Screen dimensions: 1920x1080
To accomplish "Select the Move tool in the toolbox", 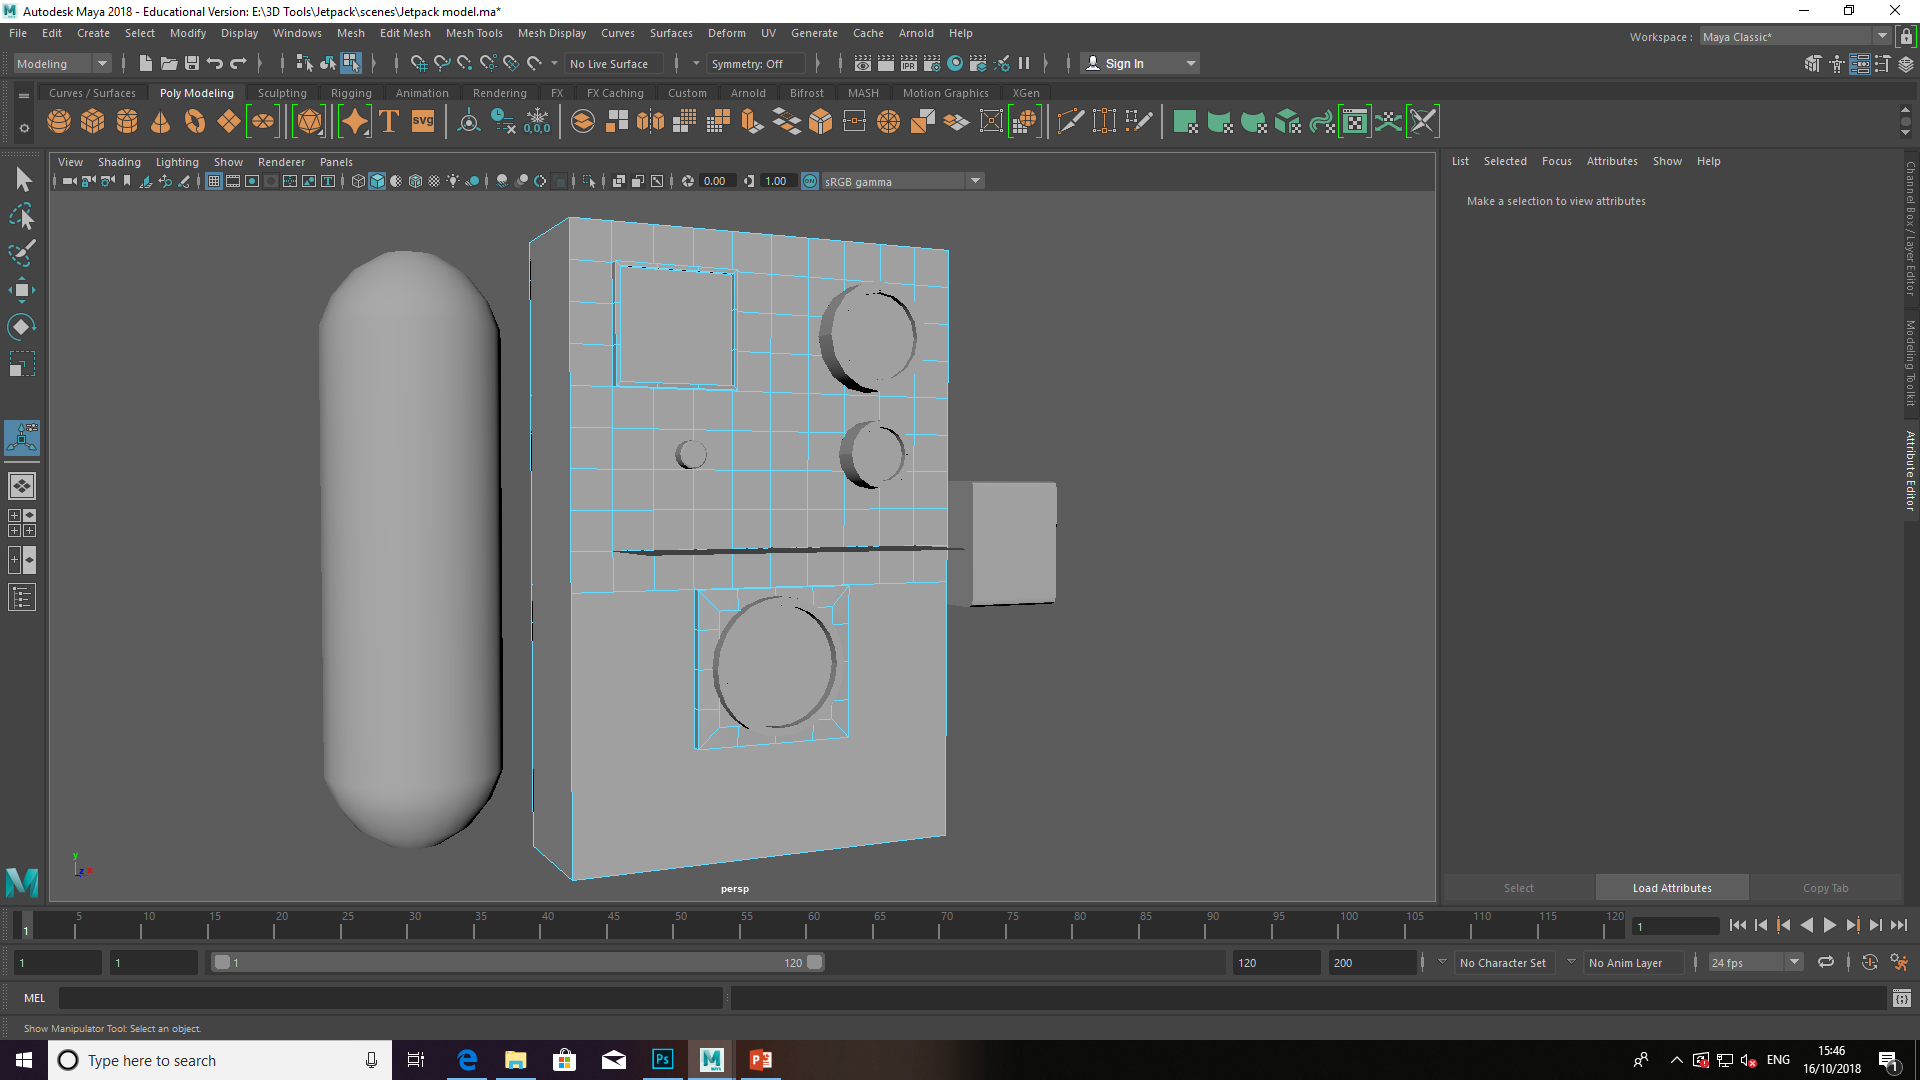I will (x=22, y=291).
